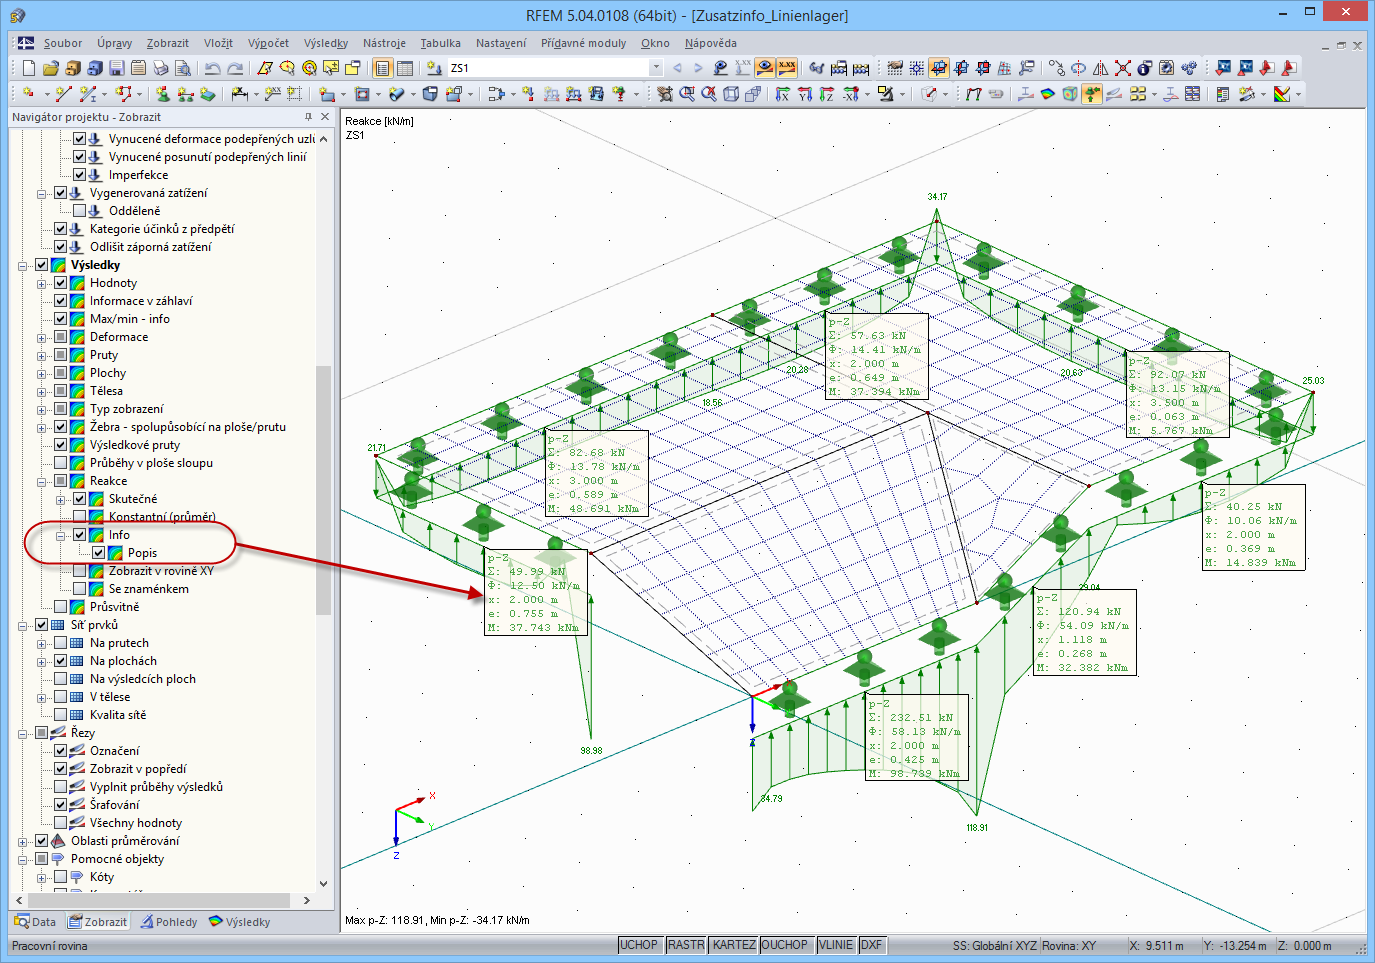Toggle the show result values x.xx icon
Viewport: 1375px width, 963px height.
click(787, 68)
